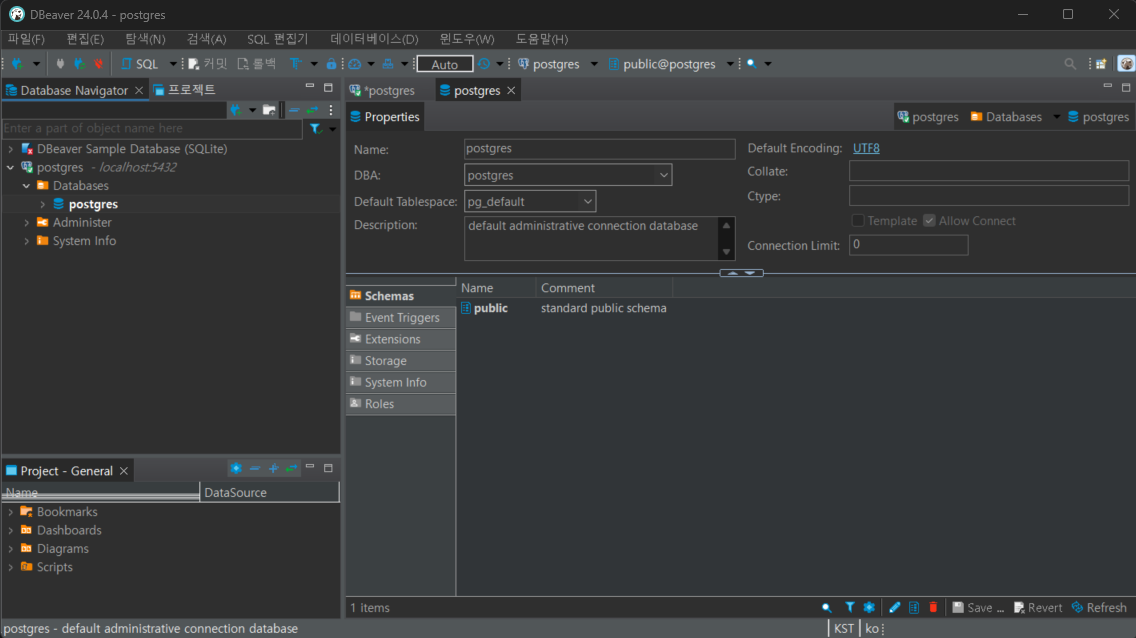Open the 편집(E) menu

click(85, 39)
